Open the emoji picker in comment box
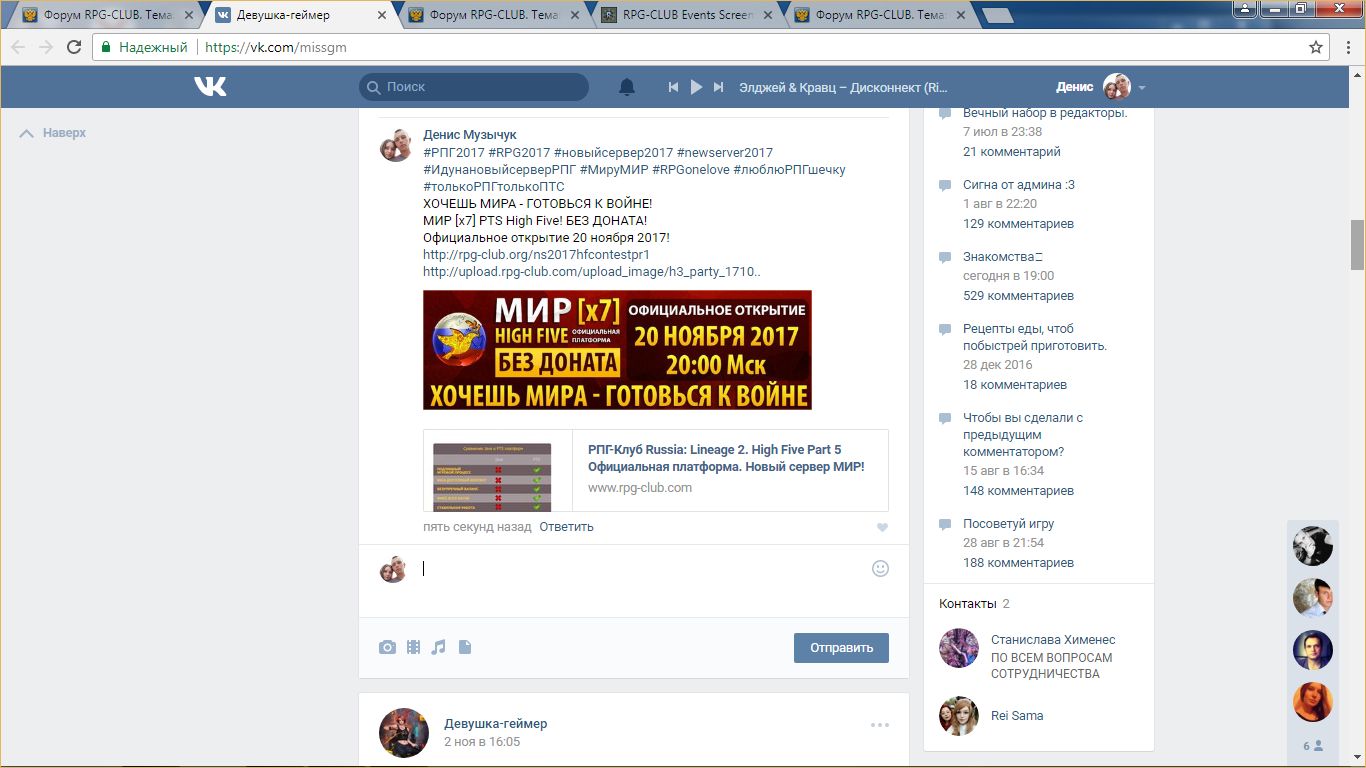Screen dimensions: 1366x768 [x=880, y=568]
